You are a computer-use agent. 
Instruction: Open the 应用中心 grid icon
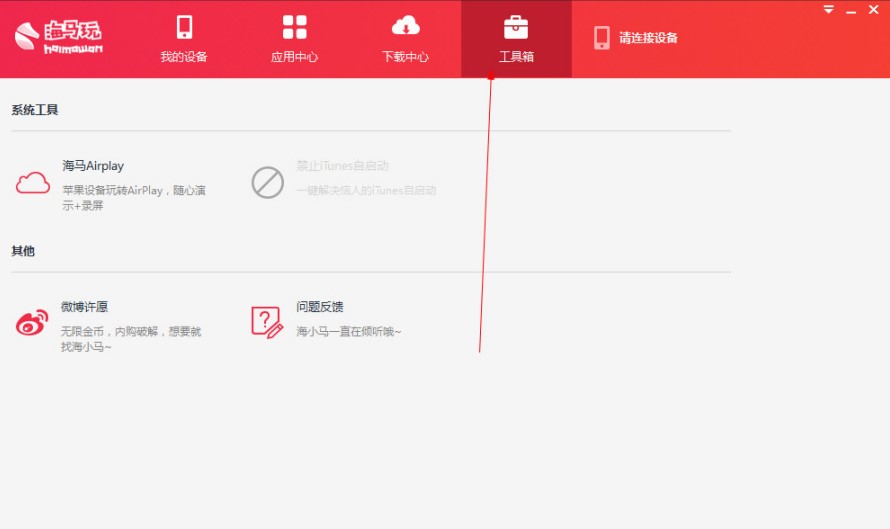[295, 27]
